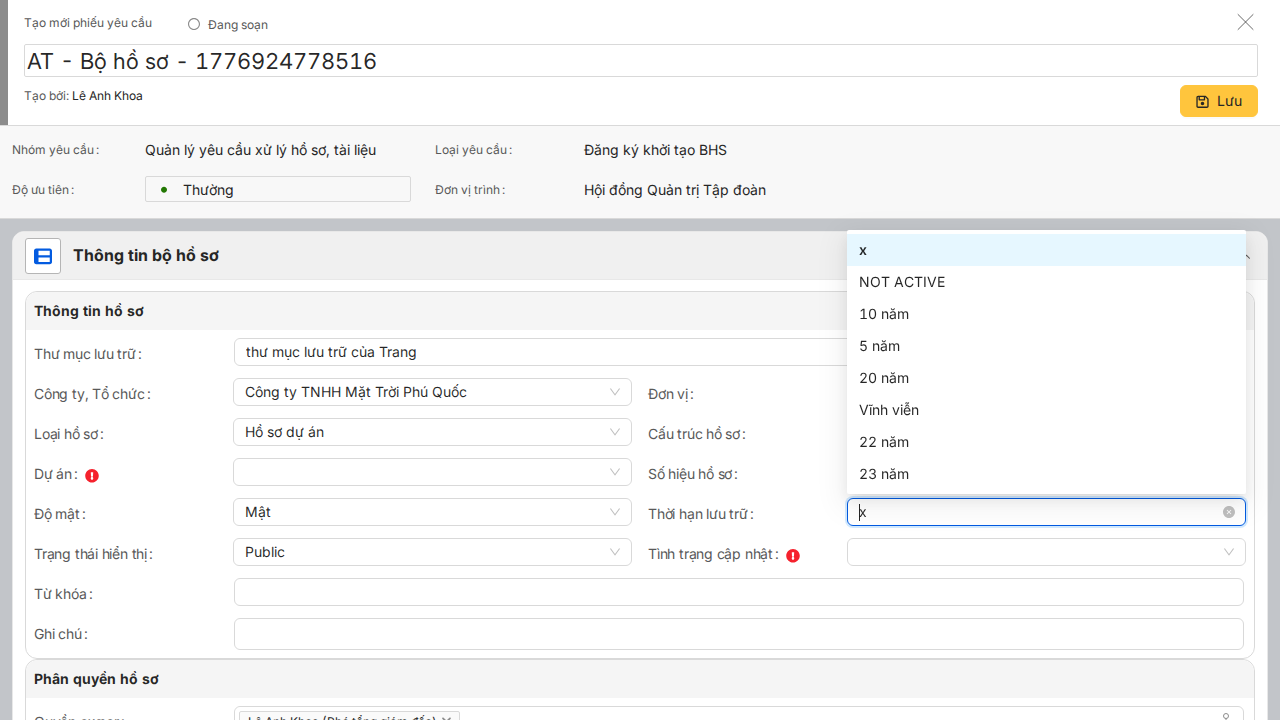Click the red warning icon next to Dự án
This screenshot has height=720, width=1280.
(92, 476)
